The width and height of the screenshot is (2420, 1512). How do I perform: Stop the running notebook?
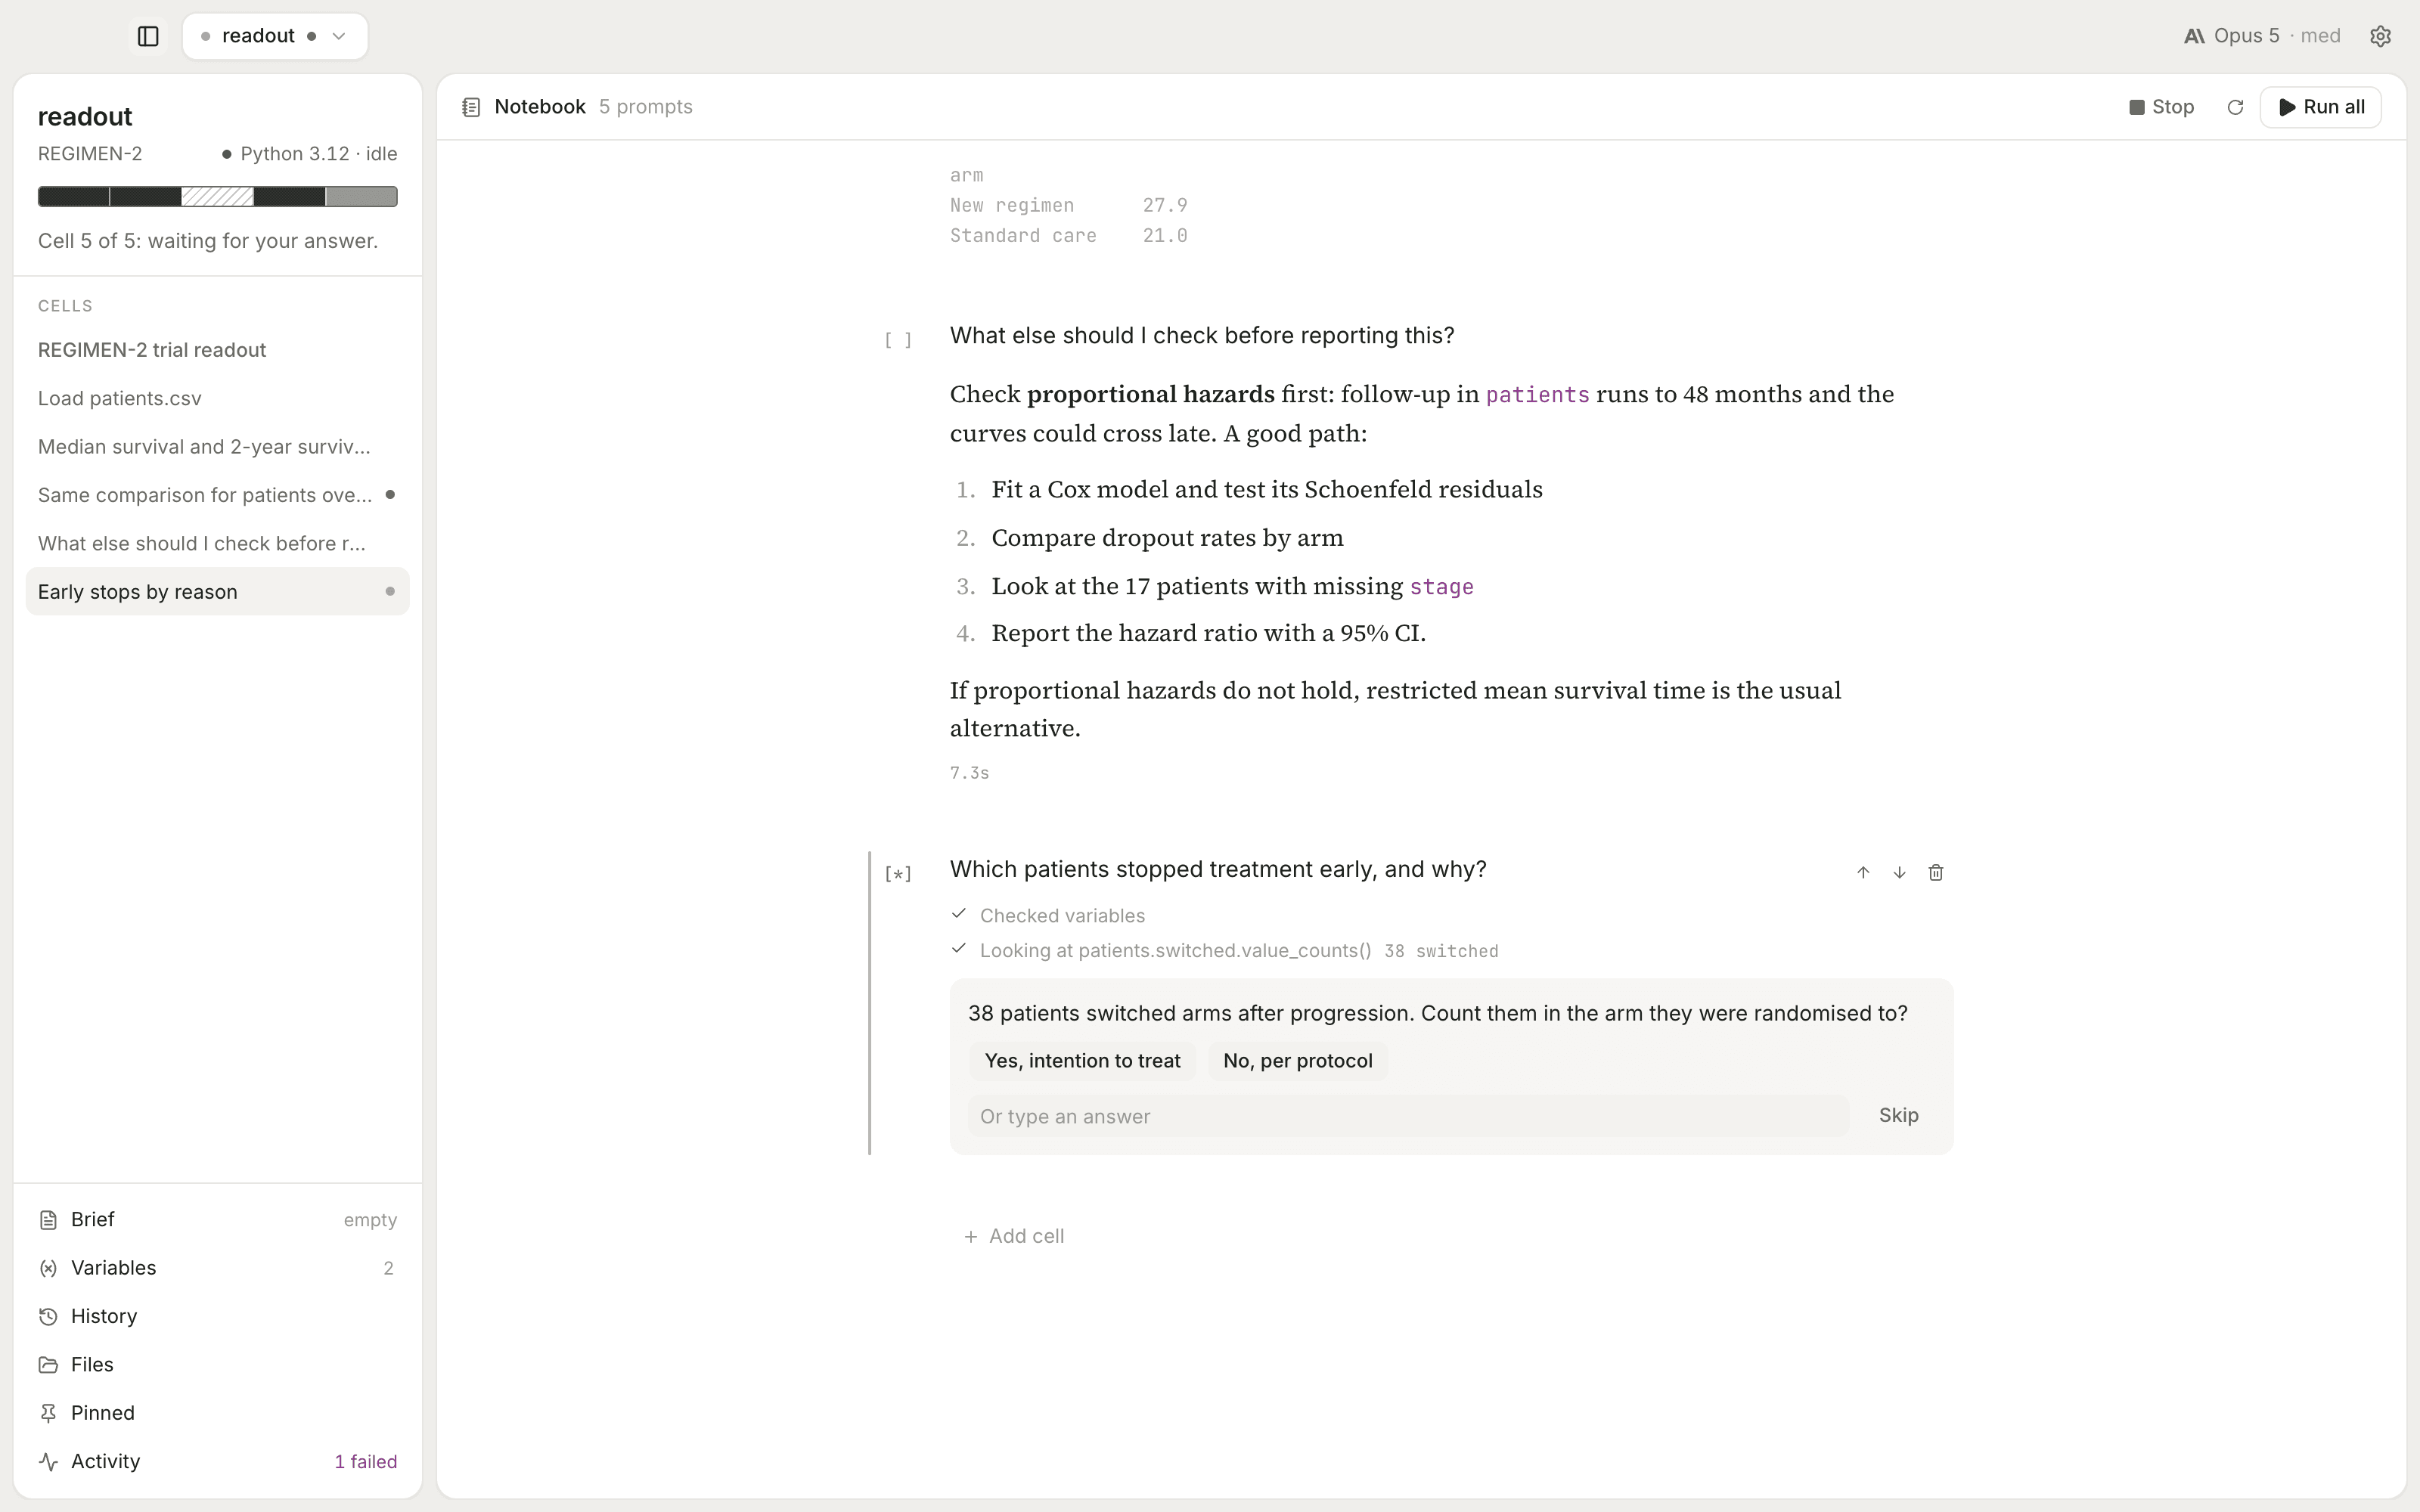coord(2161,107)
